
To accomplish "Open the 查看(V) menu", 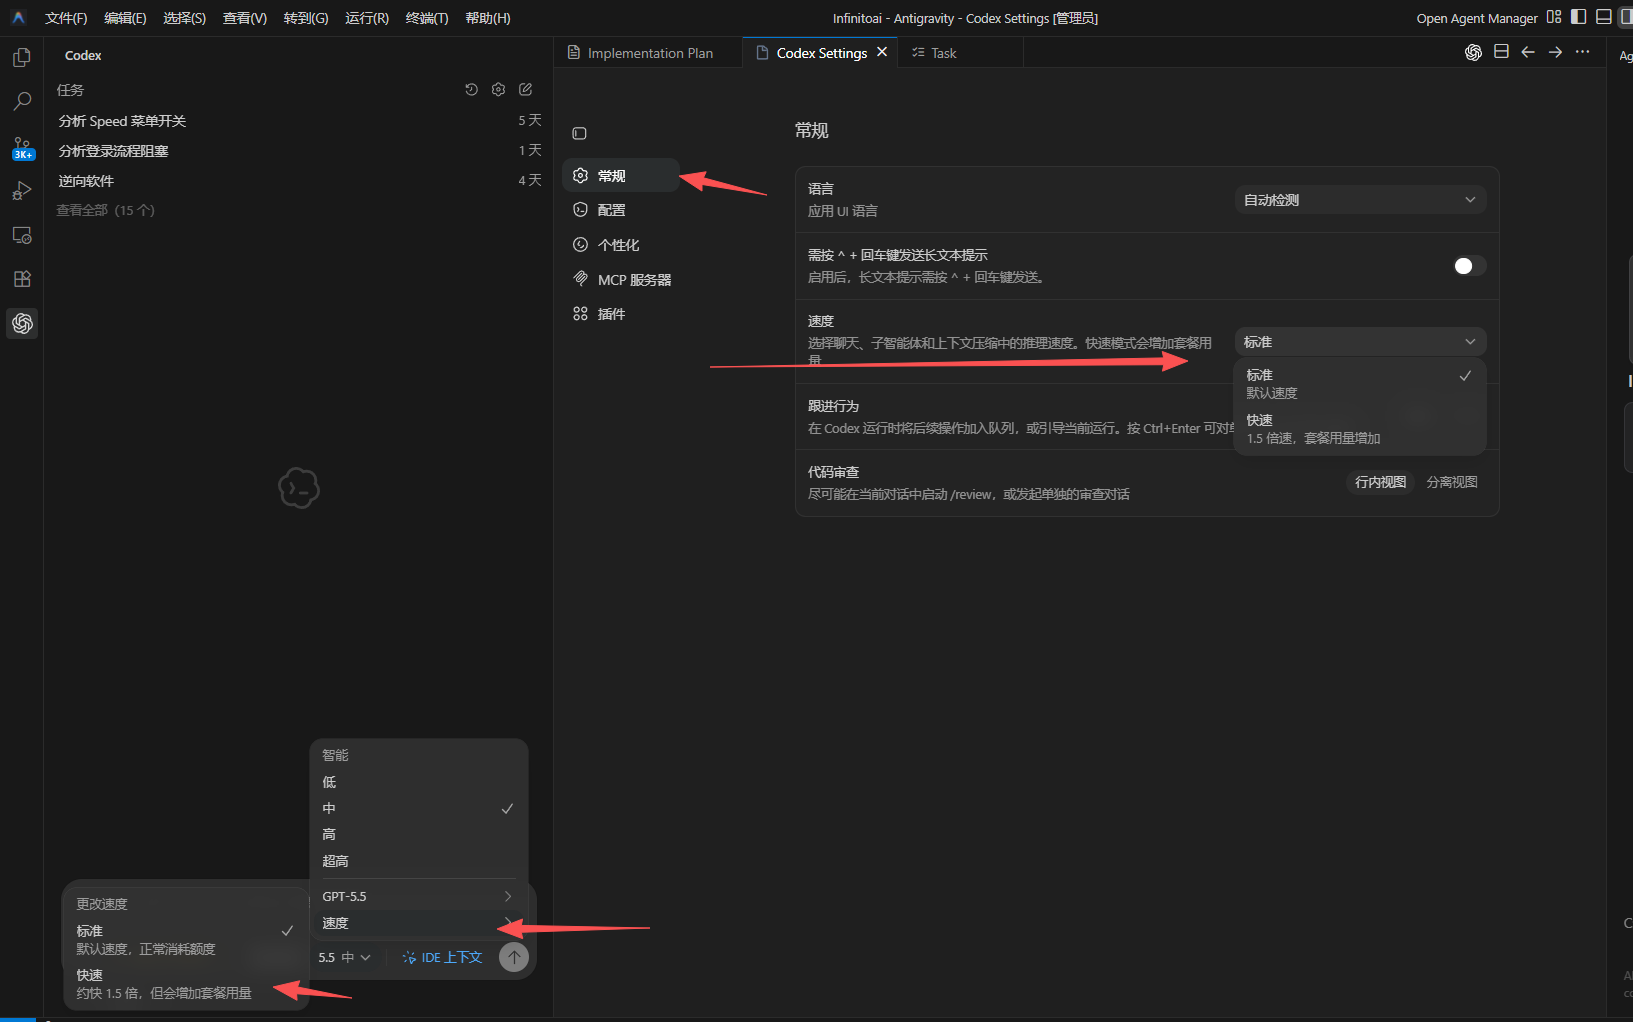I will tap(245, 18).
